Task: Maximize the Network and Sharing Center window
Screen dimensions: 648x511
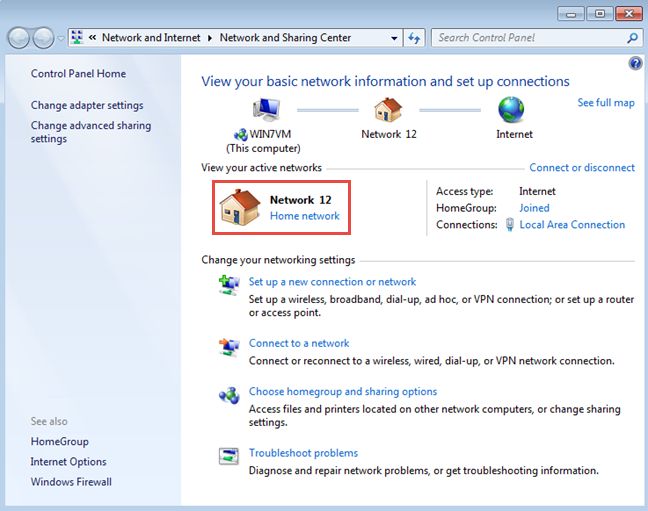Action: click(600, 14)
